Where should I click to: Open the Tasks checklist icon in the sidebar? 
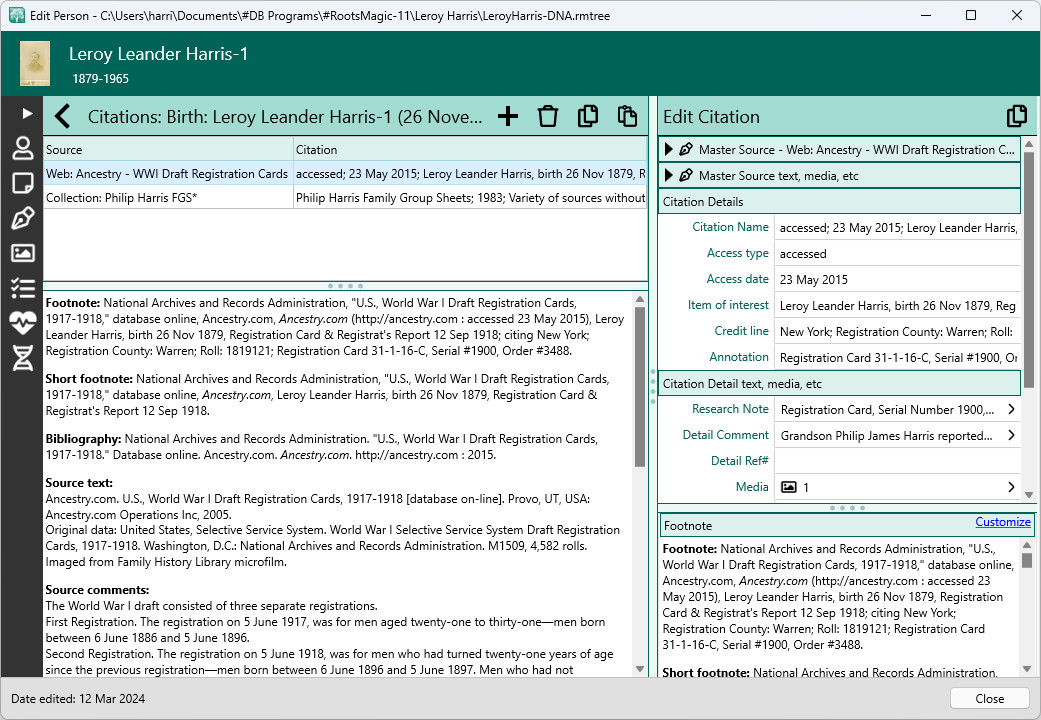point(23,288)
